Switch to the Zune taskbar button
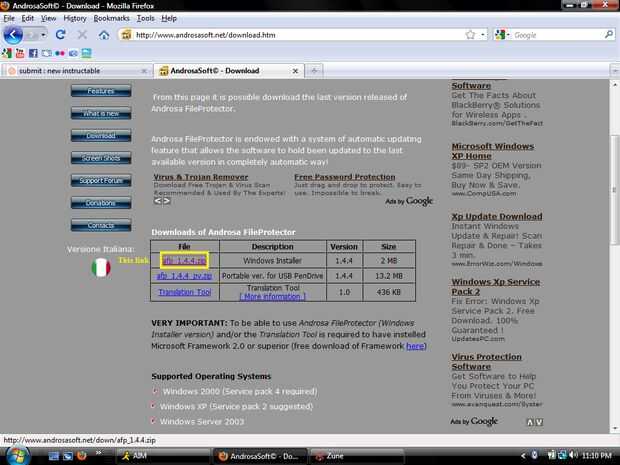620x465 pixels. (x=357, y=456)
